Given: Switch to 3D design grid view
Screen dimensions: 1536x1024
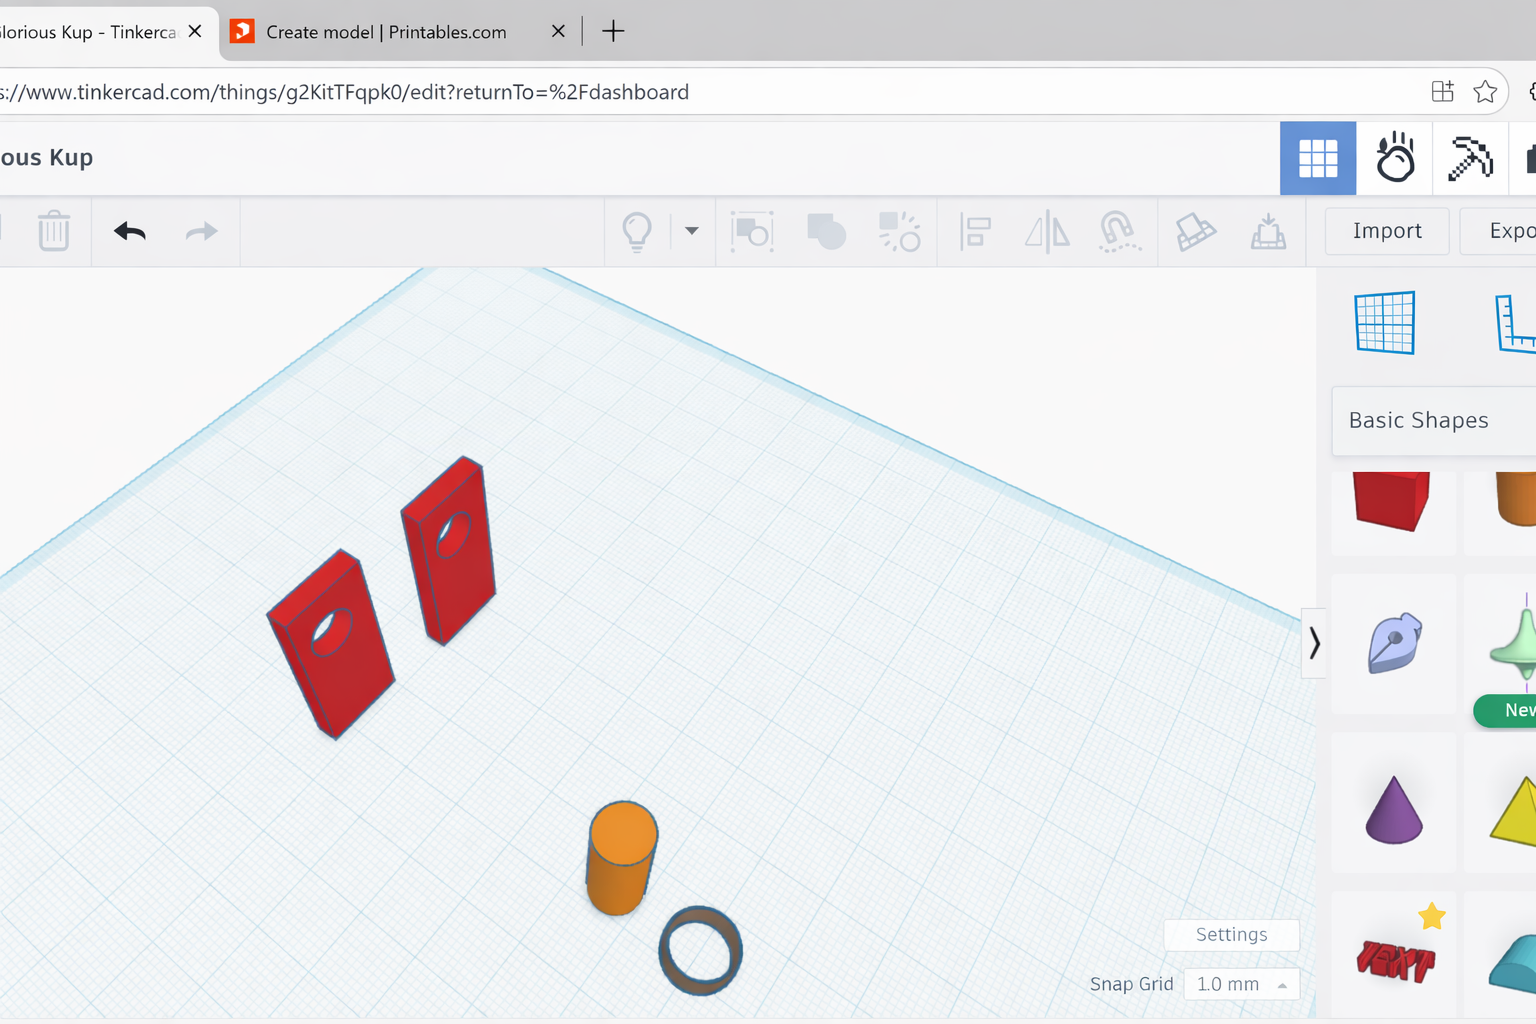Looking at the screenshot, I should coord(1318,158).
